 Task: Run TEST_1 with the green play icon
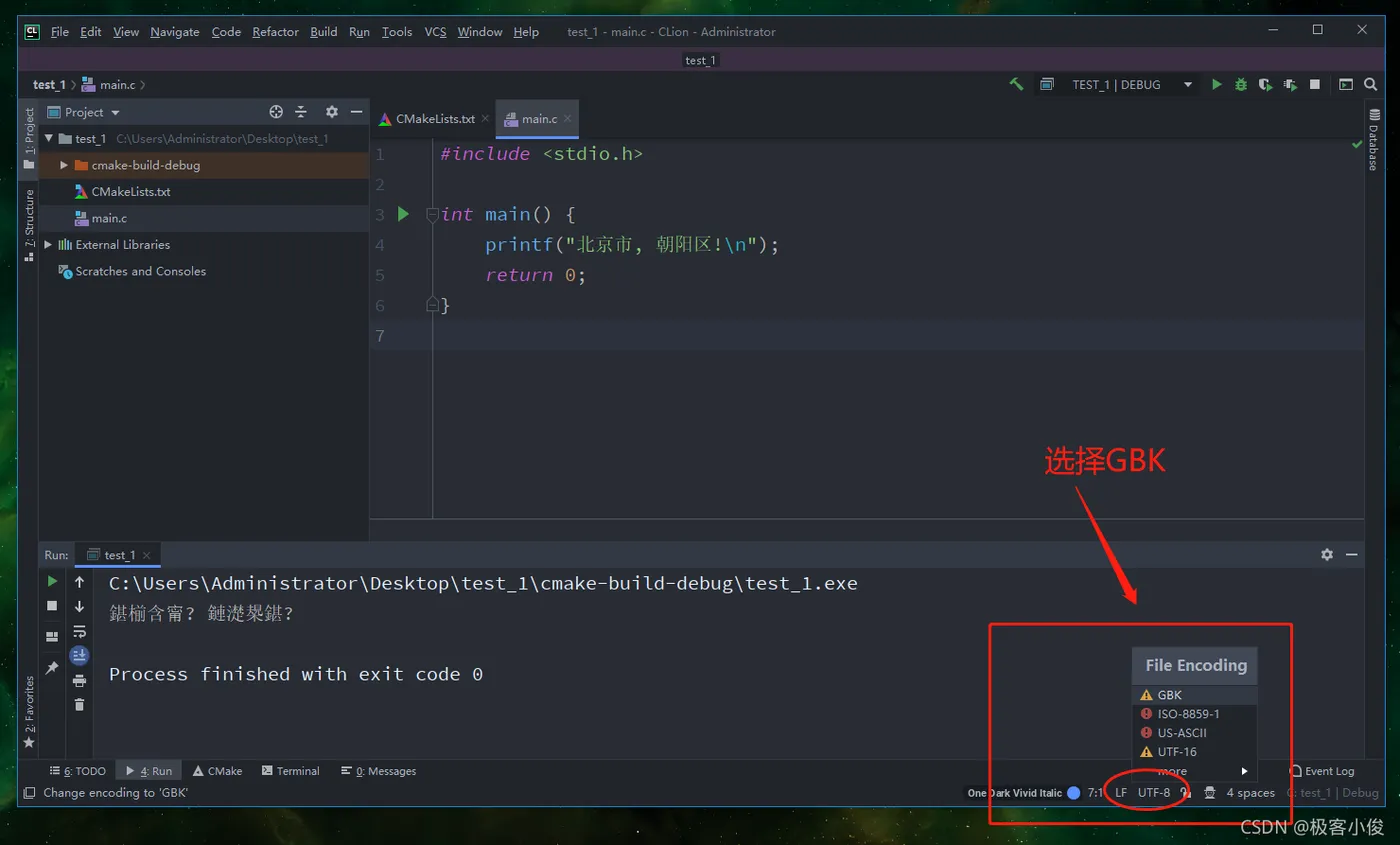1217,85
